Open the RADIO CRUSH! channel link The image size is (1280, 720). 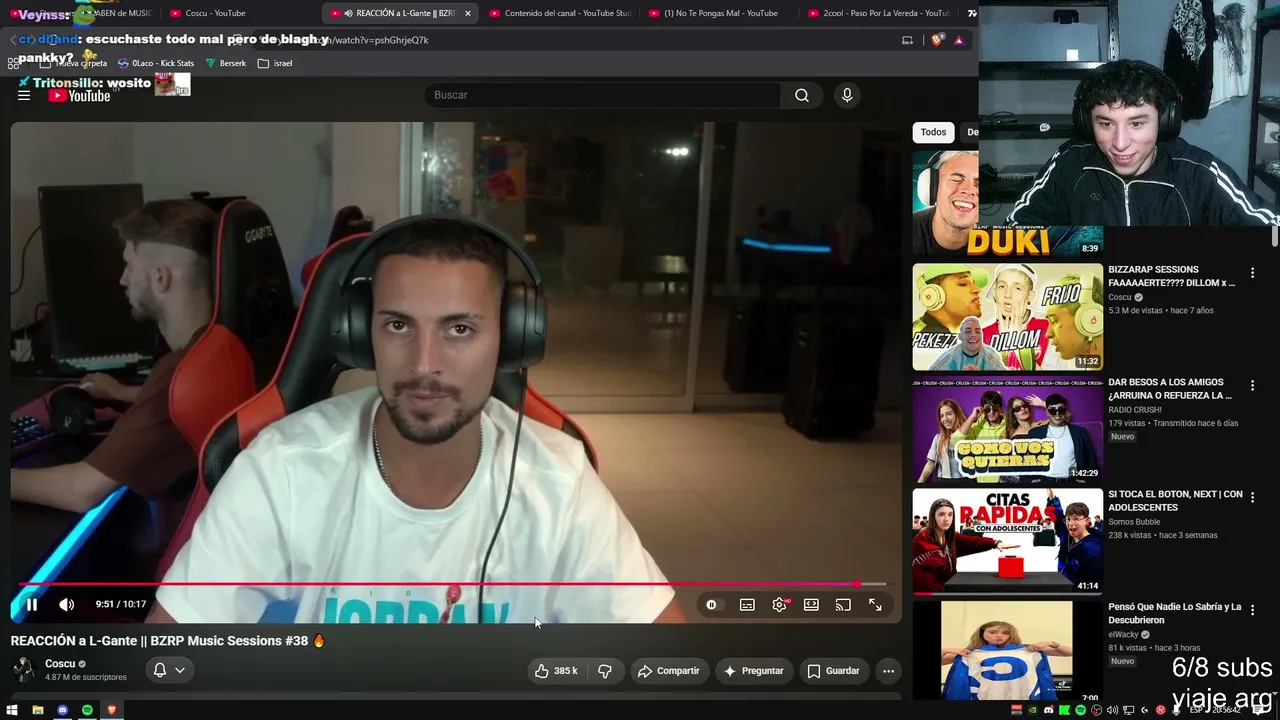[x=1134, y=410]
